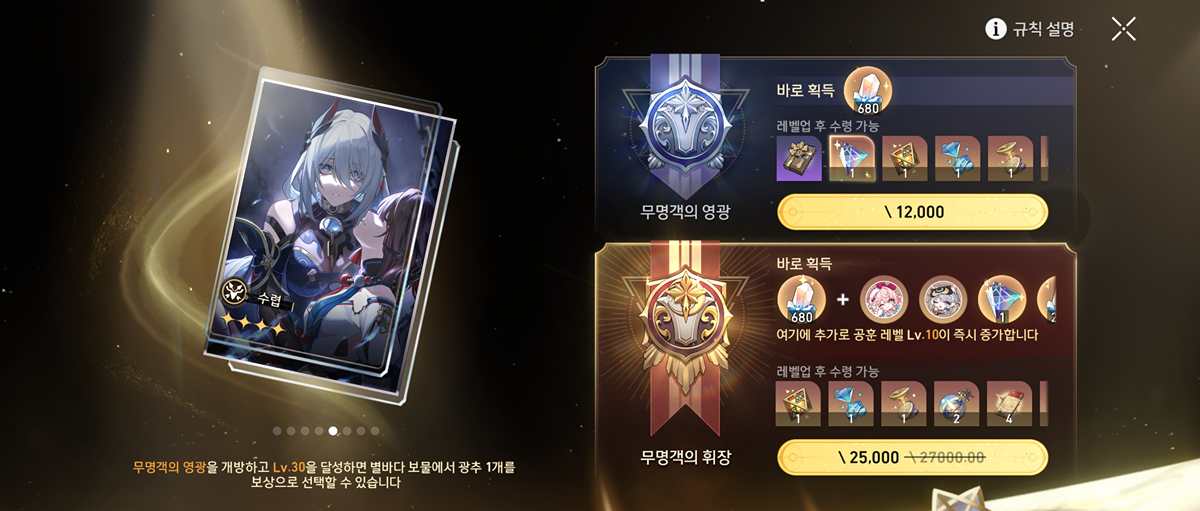Tap the round blue orb reward showing 2

tap(957, 403)
